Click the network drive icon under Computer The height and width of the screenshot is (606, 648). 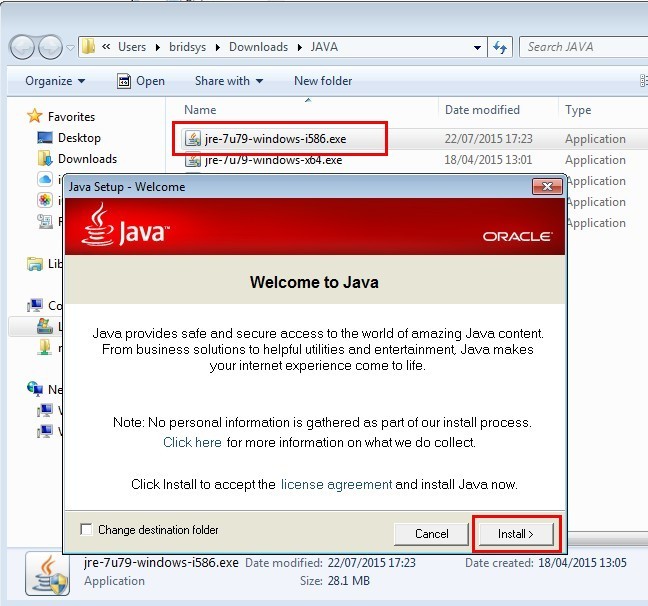[x=45, y=347]
